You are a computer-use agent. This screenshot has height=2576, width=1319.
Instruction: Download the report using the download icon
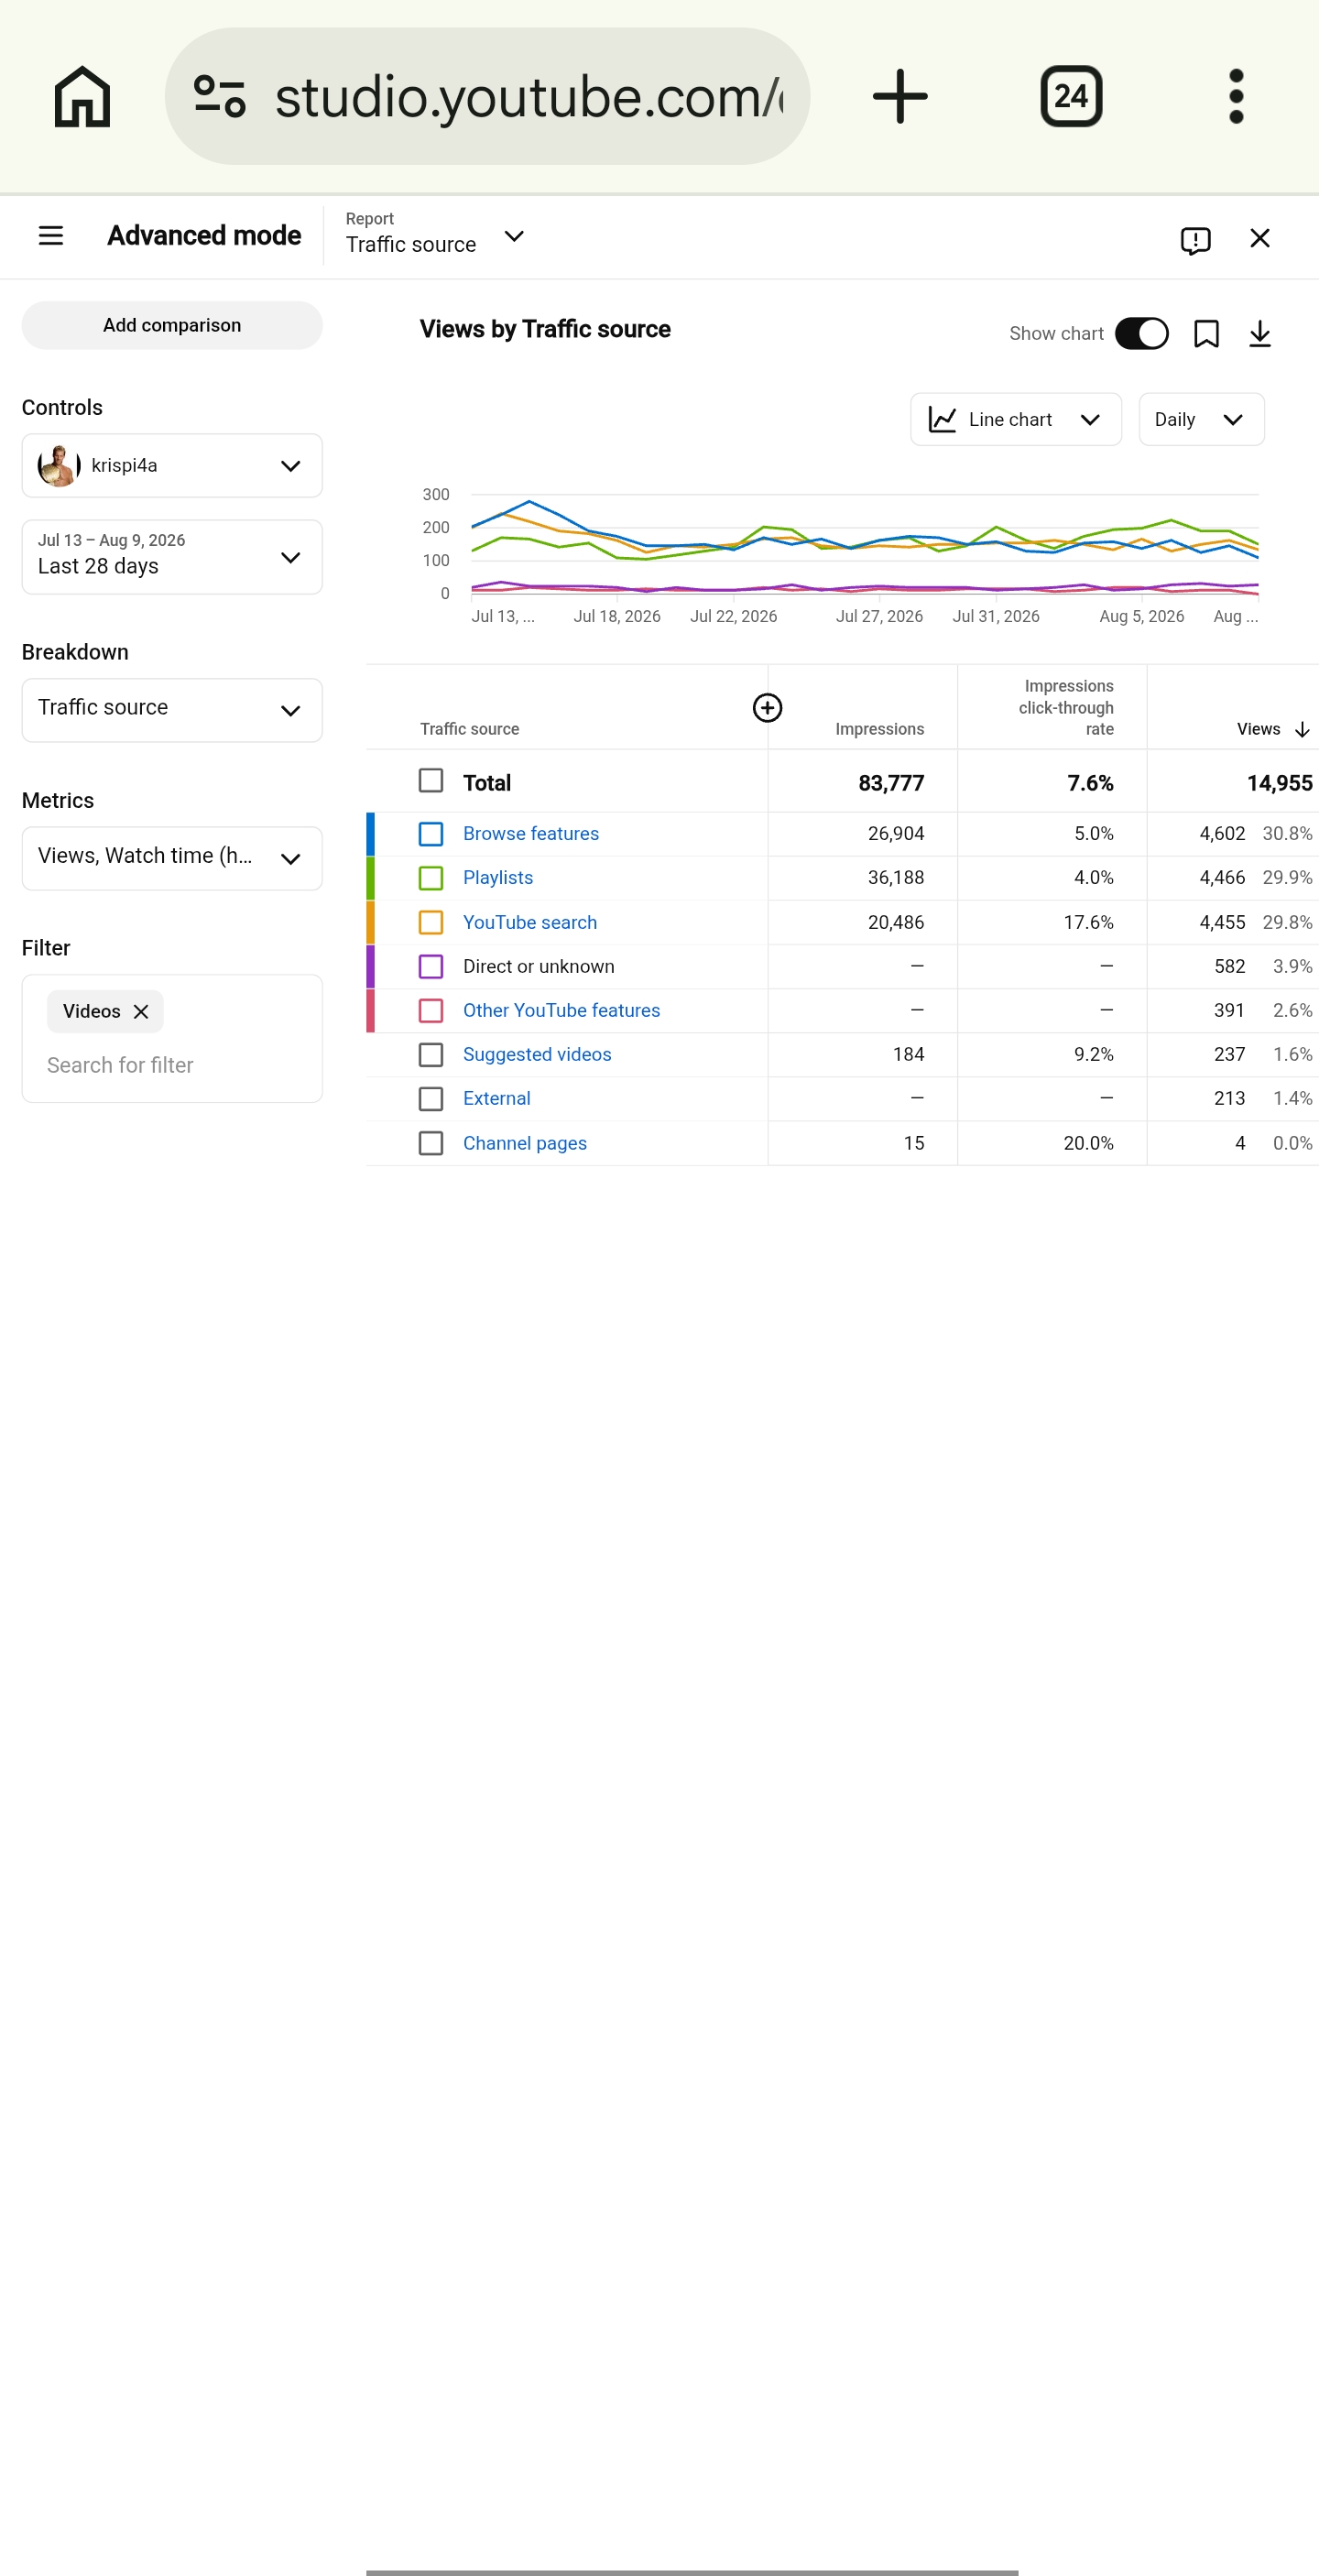[x=1260, y=334]
